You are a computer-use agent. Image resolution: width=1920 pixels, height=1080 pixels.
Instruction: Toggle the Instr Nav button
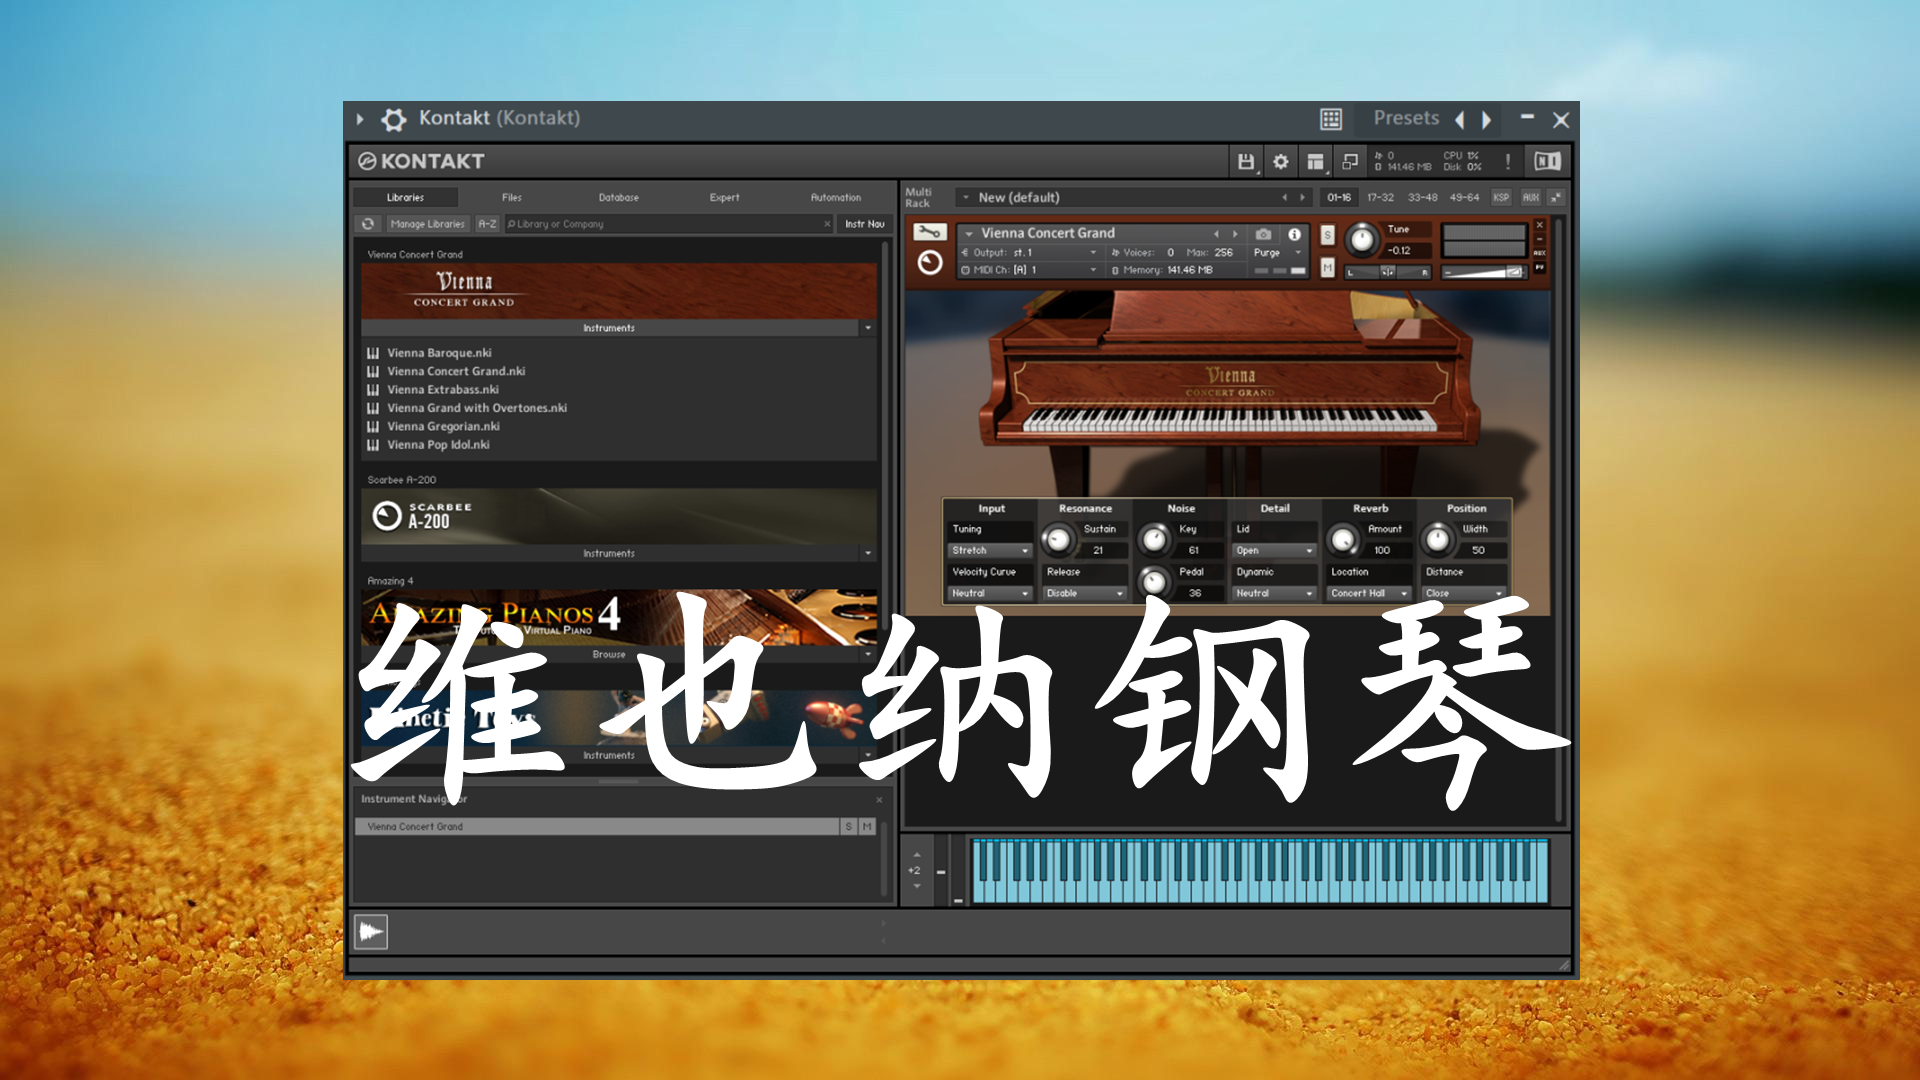click(864, 224)
